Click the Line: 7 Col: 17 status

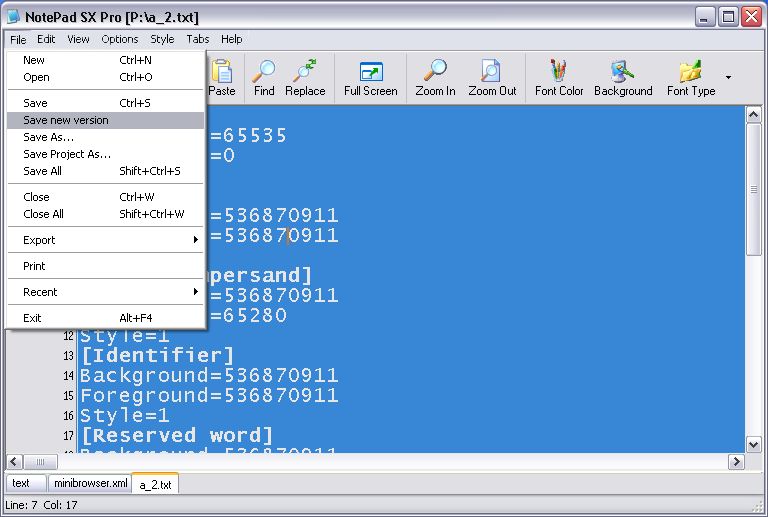click(41, 505)
